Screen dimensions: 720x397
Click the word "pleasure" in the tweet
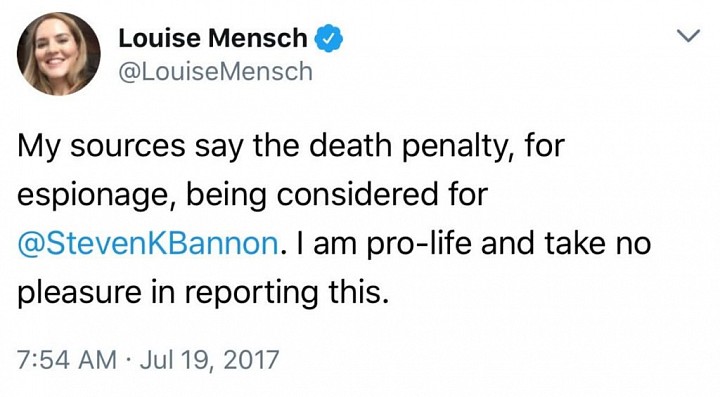79,294
